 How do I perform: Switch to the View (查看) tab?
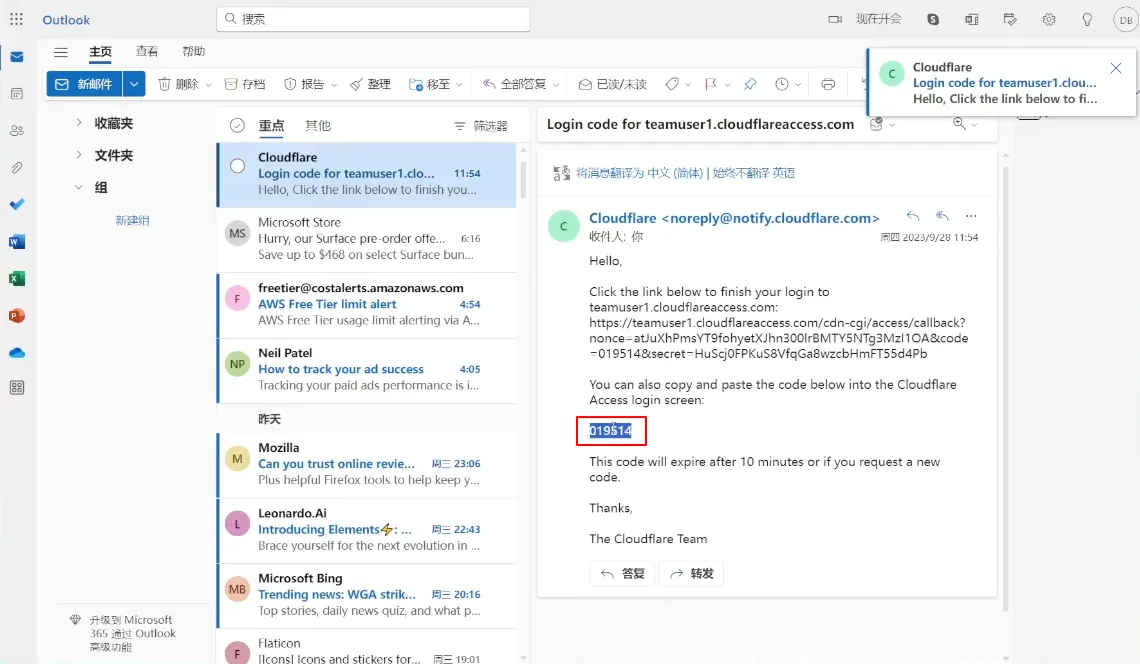(147, 51)
